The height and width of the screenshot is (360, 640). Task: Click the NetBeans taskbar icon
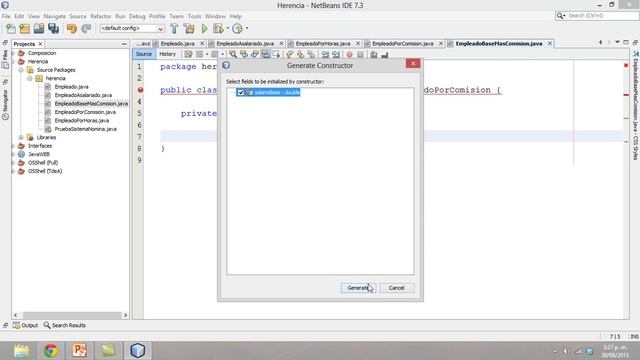138,351
